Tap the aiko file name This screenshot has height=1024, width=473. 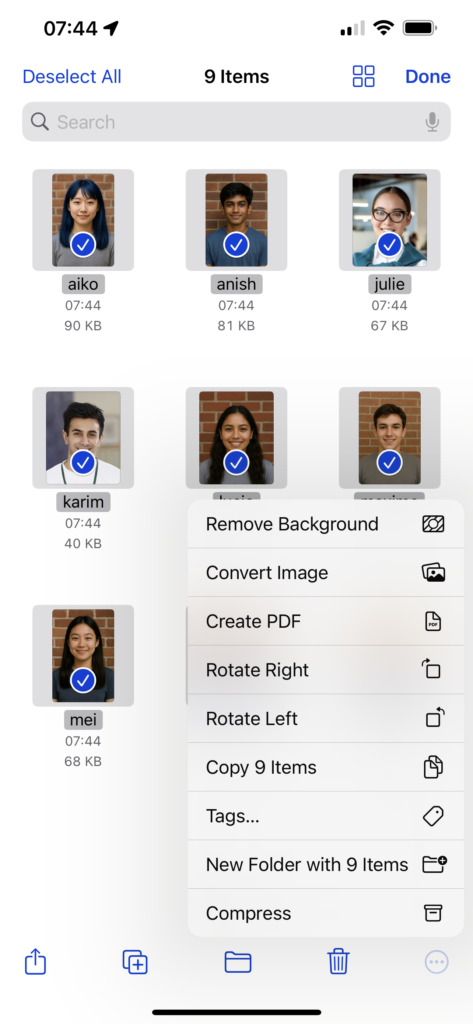pyautogui.click(x=84, y=284)
